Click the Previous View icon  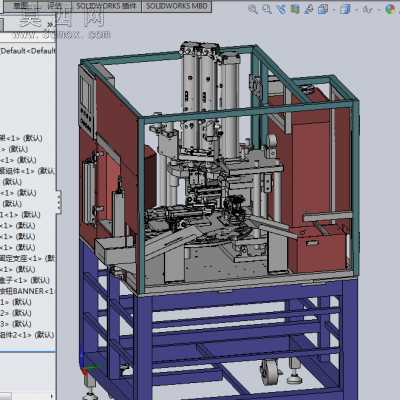[x=281, y=9]
